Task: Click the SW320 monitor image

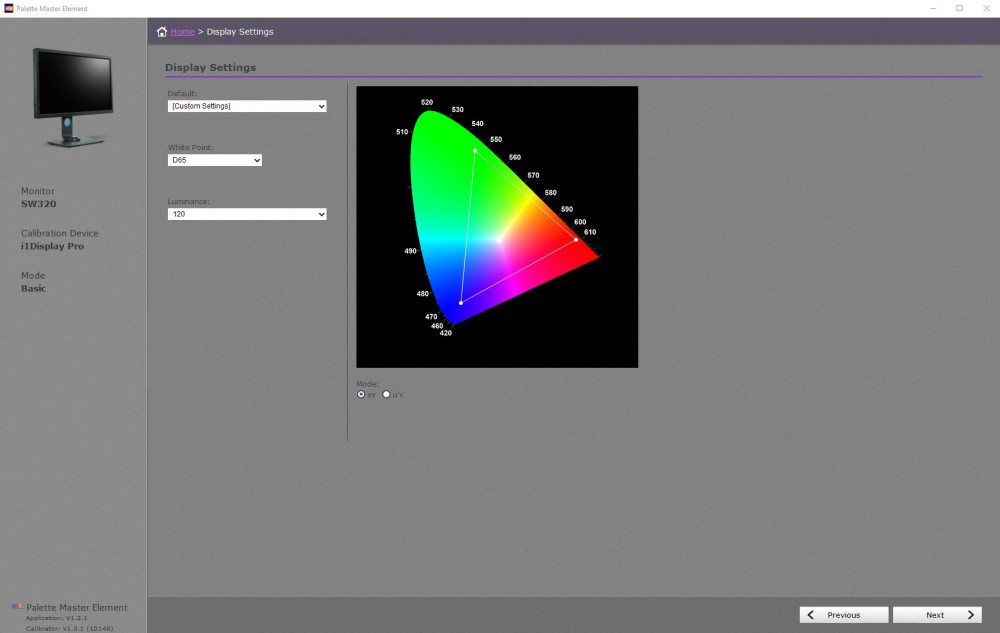Action: (73, 97)
